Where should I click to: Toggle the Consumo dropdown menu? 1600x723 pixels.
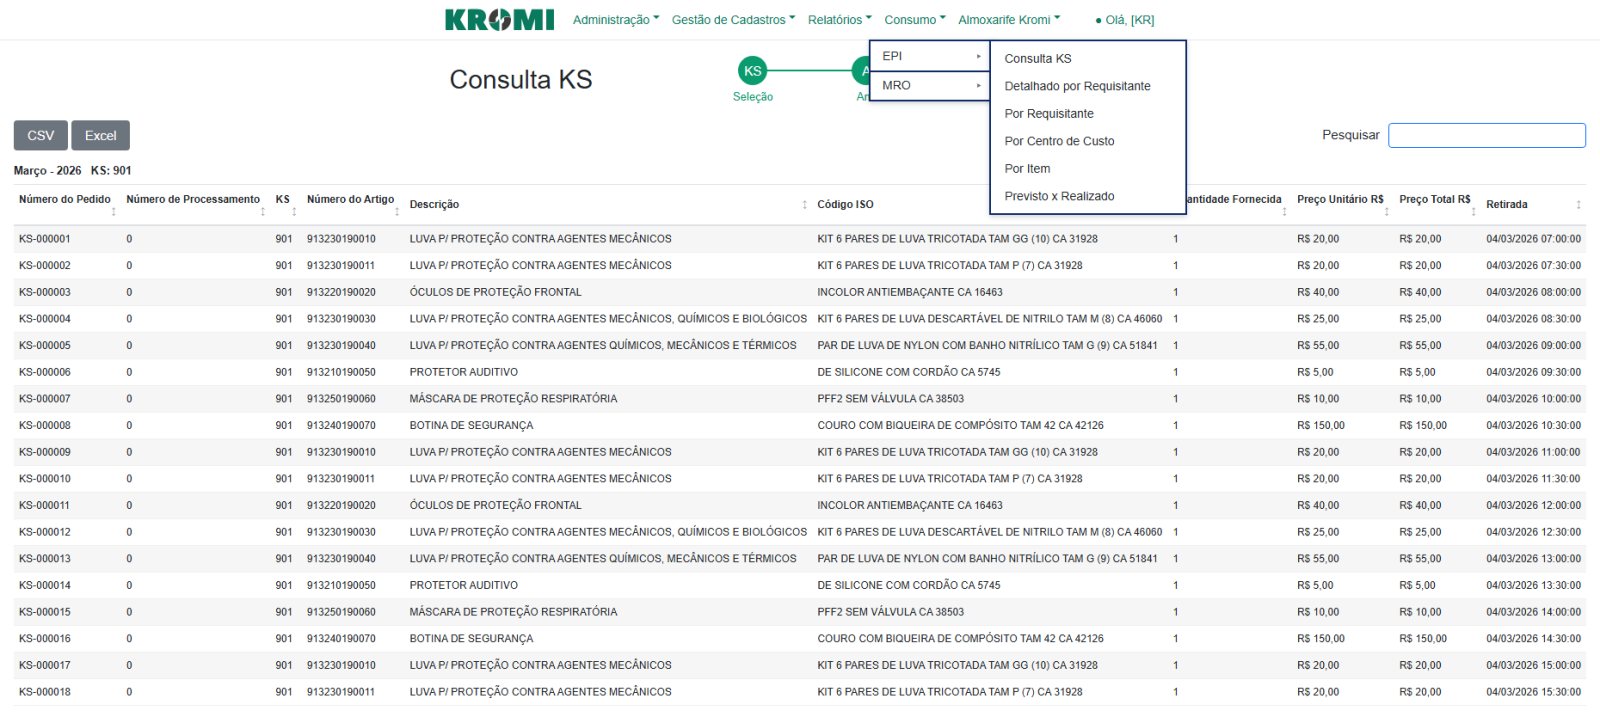tap(915, 20)
